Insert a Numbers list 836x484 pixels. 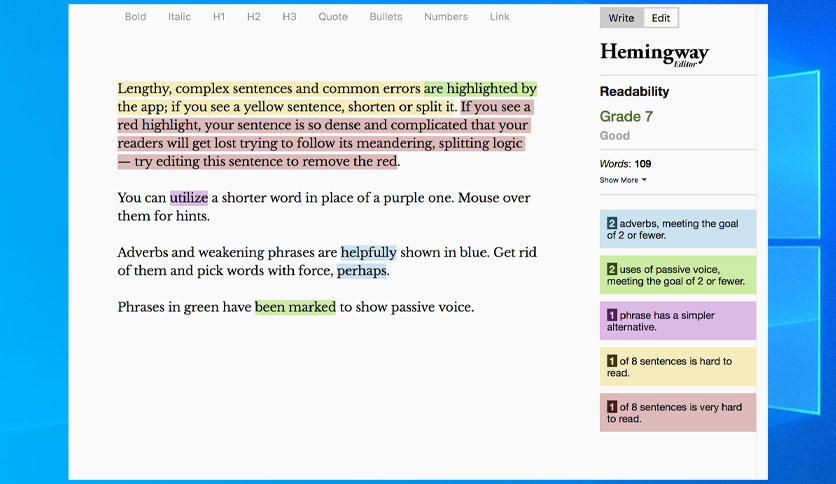[446, 17]
